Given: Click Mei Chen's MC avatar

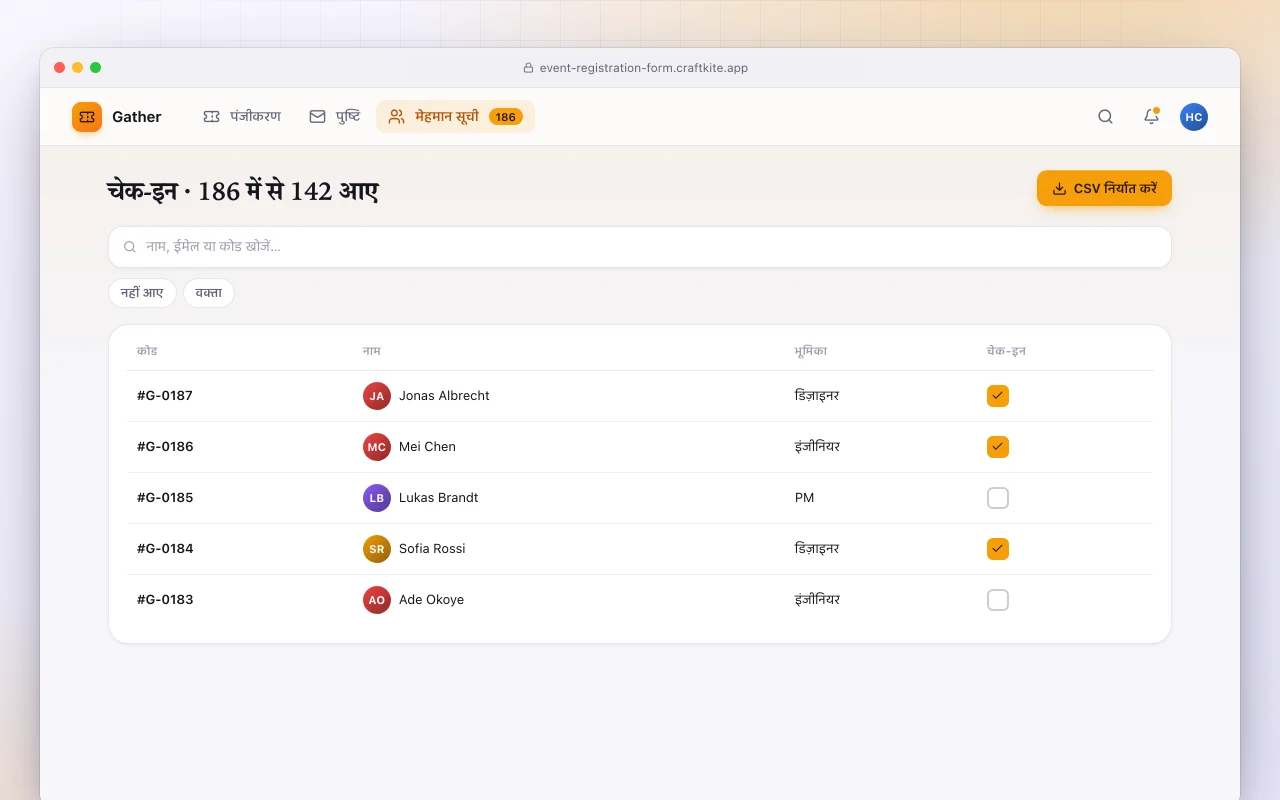Looking at the screenshot, I should tap(377, 447).
